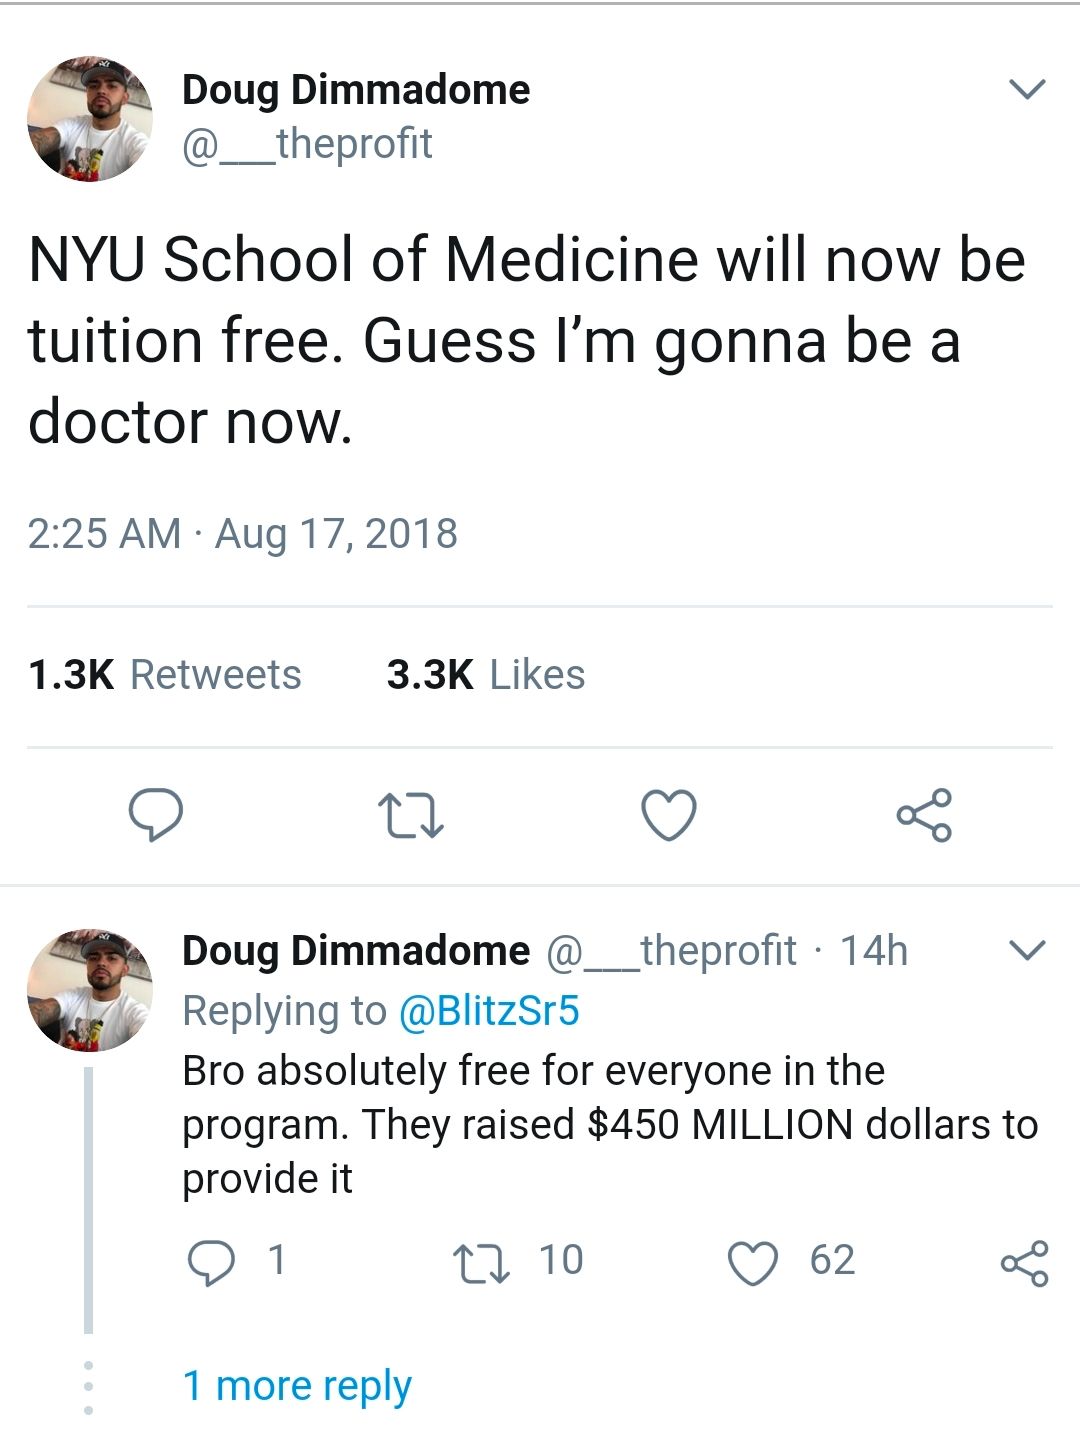Screen dimensions: 1080x1434
Task: Share the main tweet
Action: (924, 814)
